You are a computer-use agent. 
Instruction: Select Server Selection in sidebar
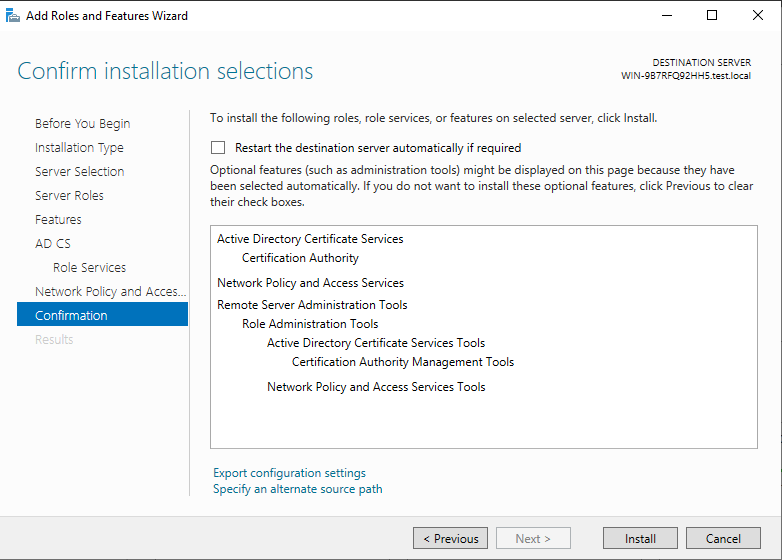click(79, 171)
